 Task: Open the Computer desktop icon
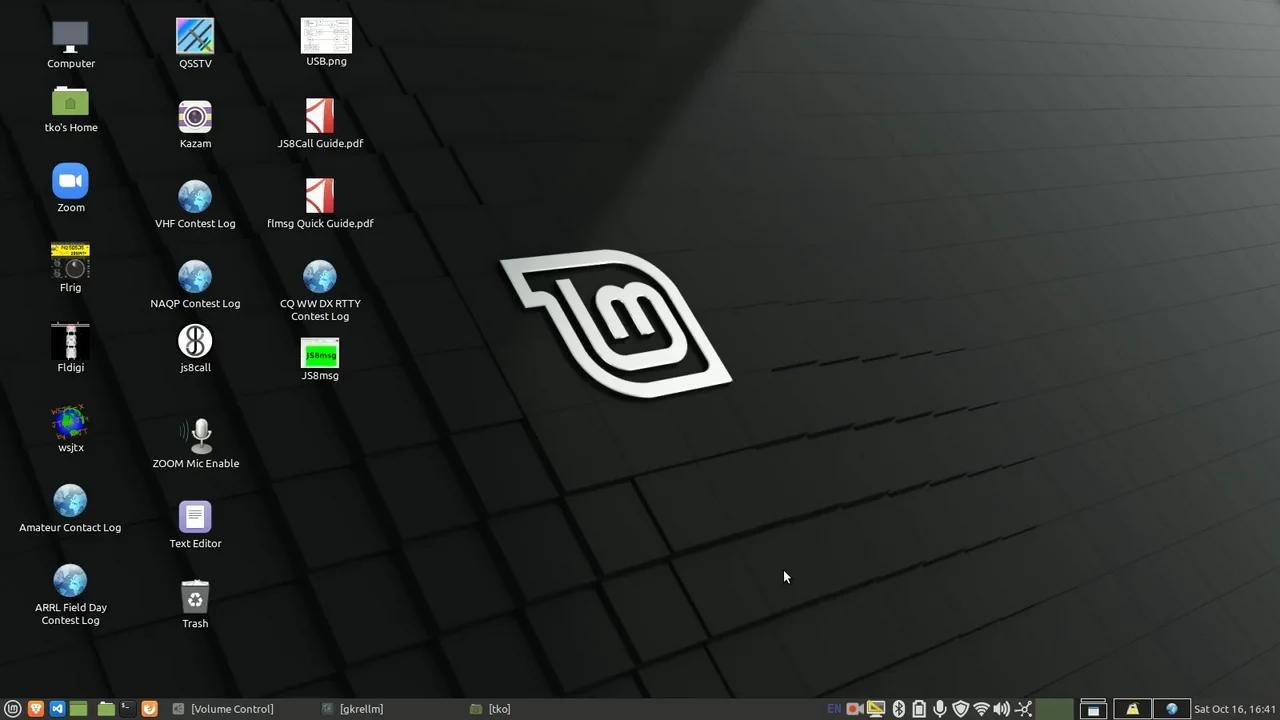click(70, 37)
